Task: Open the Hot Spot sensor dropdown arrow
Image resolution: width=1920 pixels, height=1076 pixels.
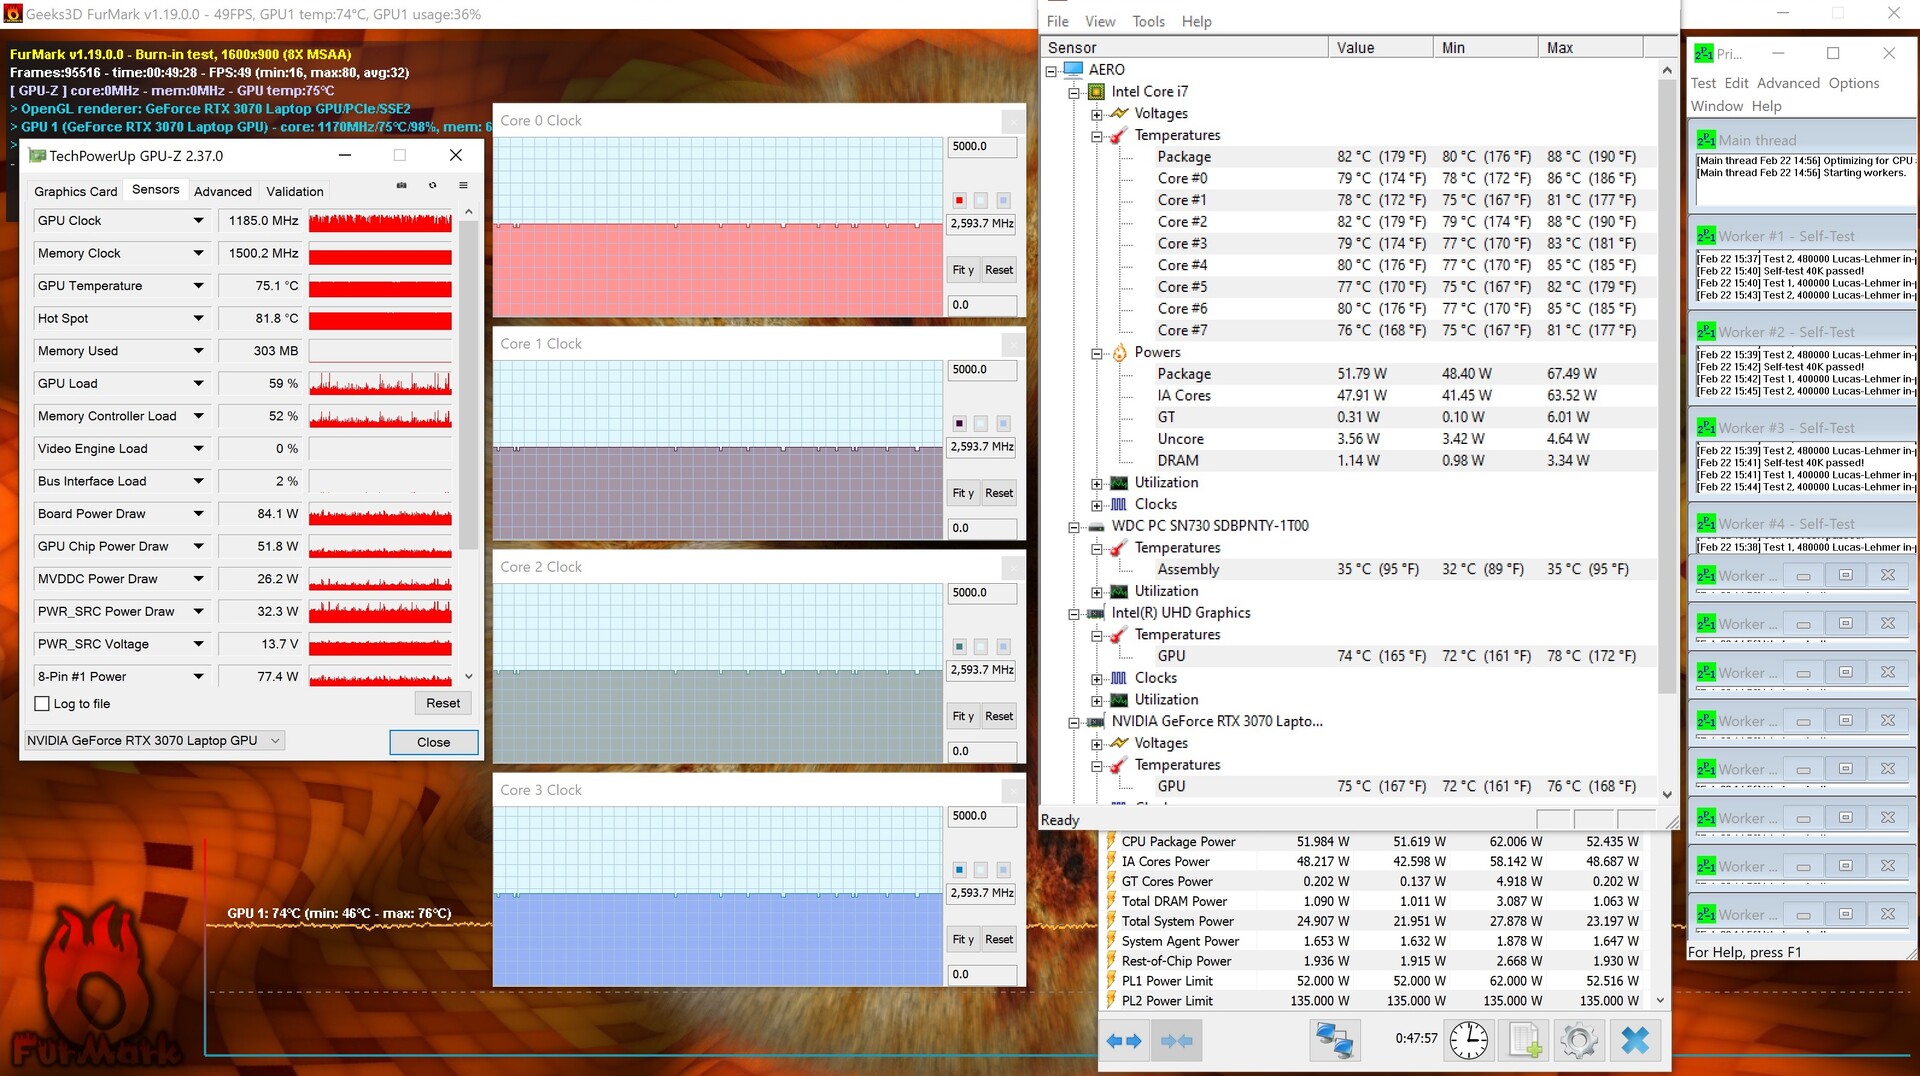Action: tap(198, 319)
